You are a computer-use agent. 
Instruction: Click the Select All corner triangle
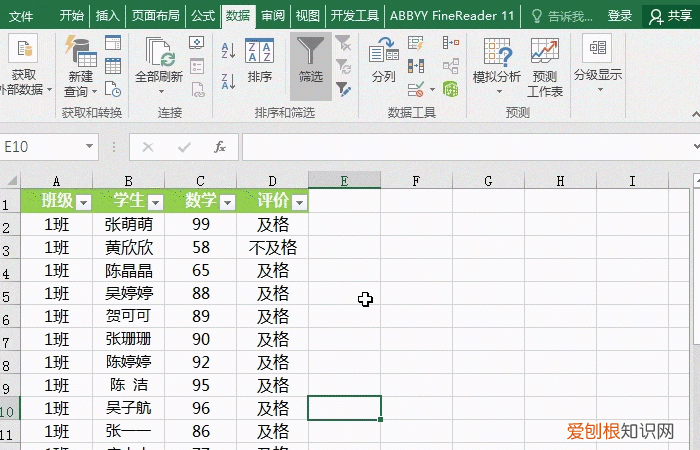12,180
